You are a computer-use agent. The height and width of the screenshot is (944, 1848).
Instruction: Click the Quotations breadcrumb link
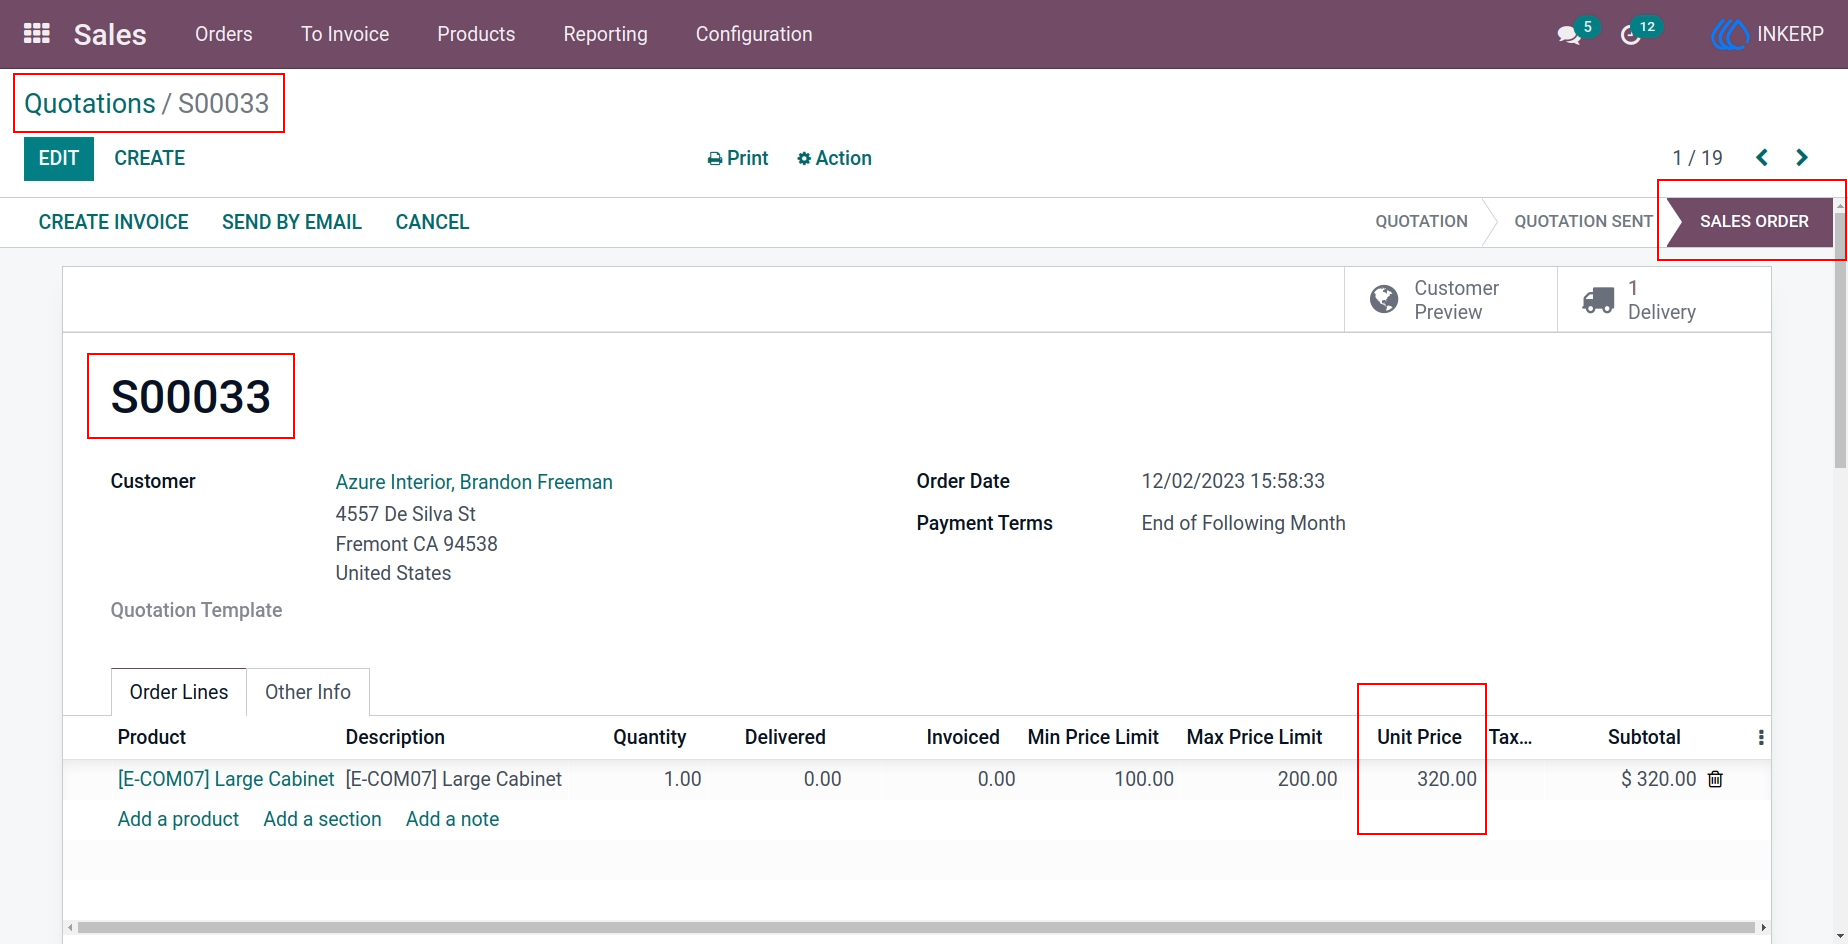click(90, 103)
